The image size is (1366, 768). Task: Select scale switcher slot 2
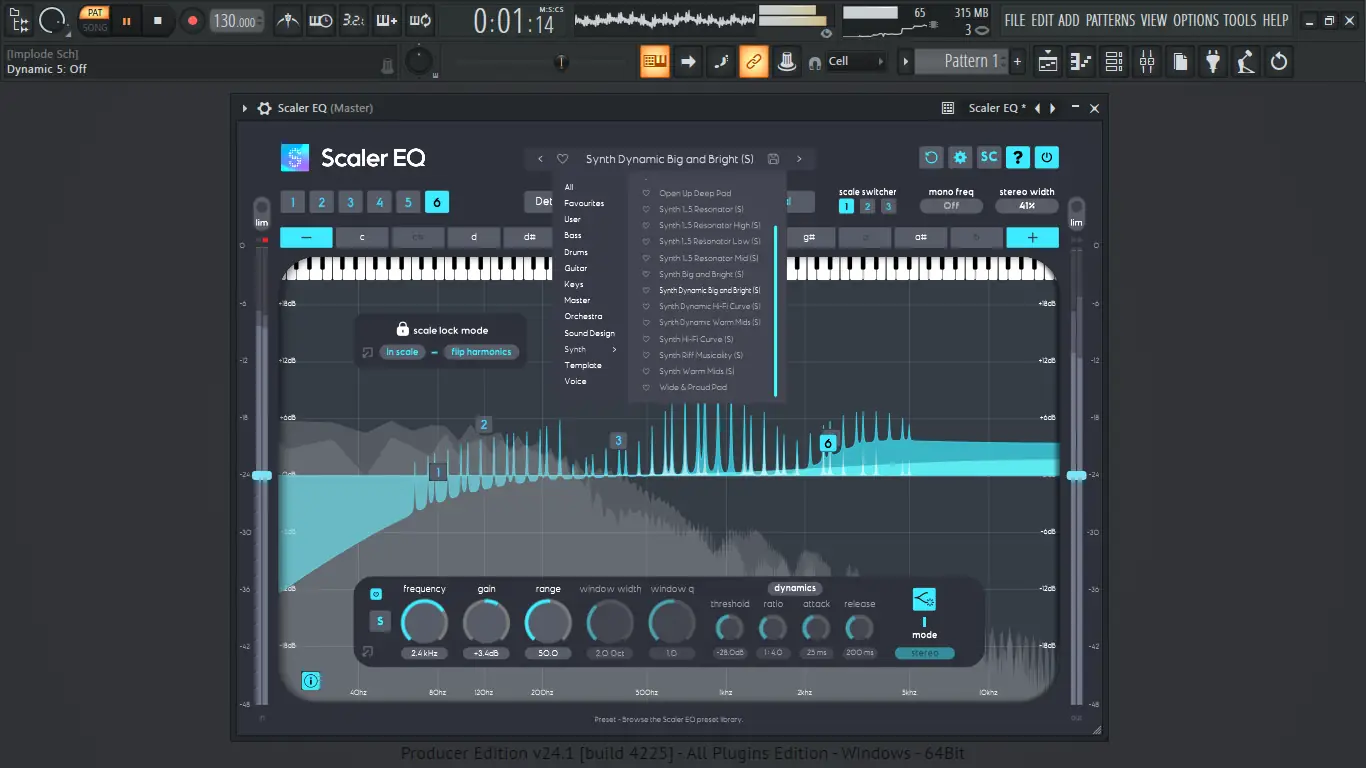[867, 206]
